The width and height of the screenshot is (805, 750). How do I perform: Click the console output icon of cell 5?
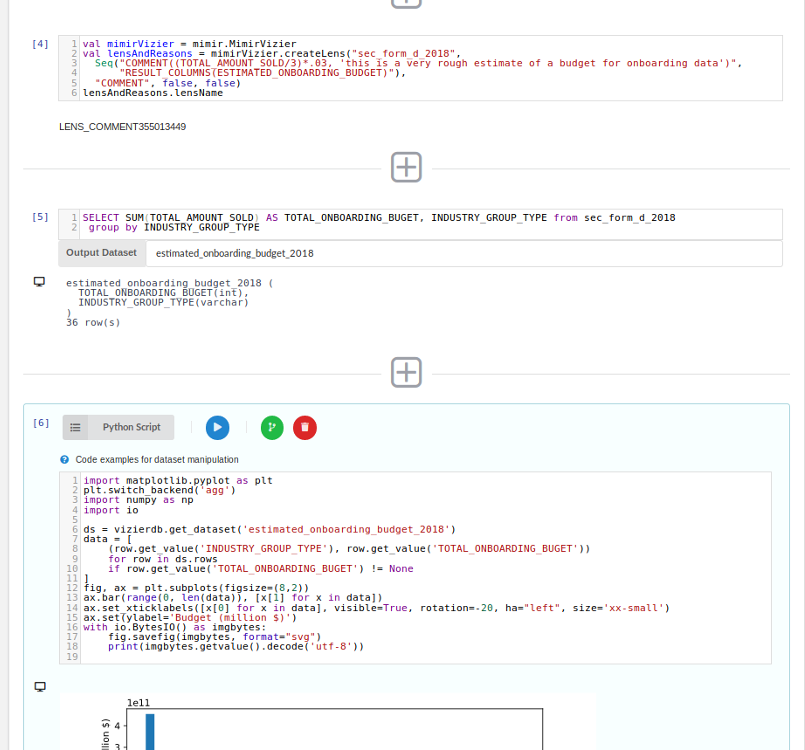(40, 283)
